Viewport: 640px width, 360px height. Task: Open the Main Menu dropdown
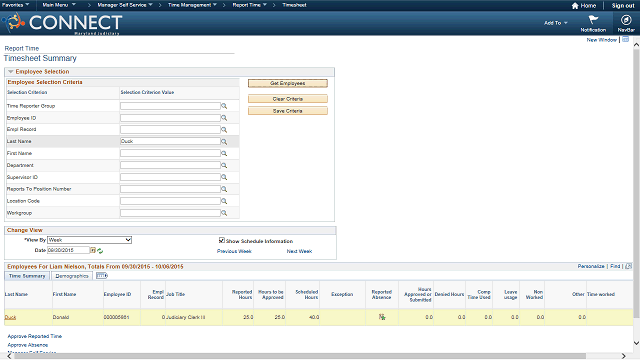click(59, 5)
